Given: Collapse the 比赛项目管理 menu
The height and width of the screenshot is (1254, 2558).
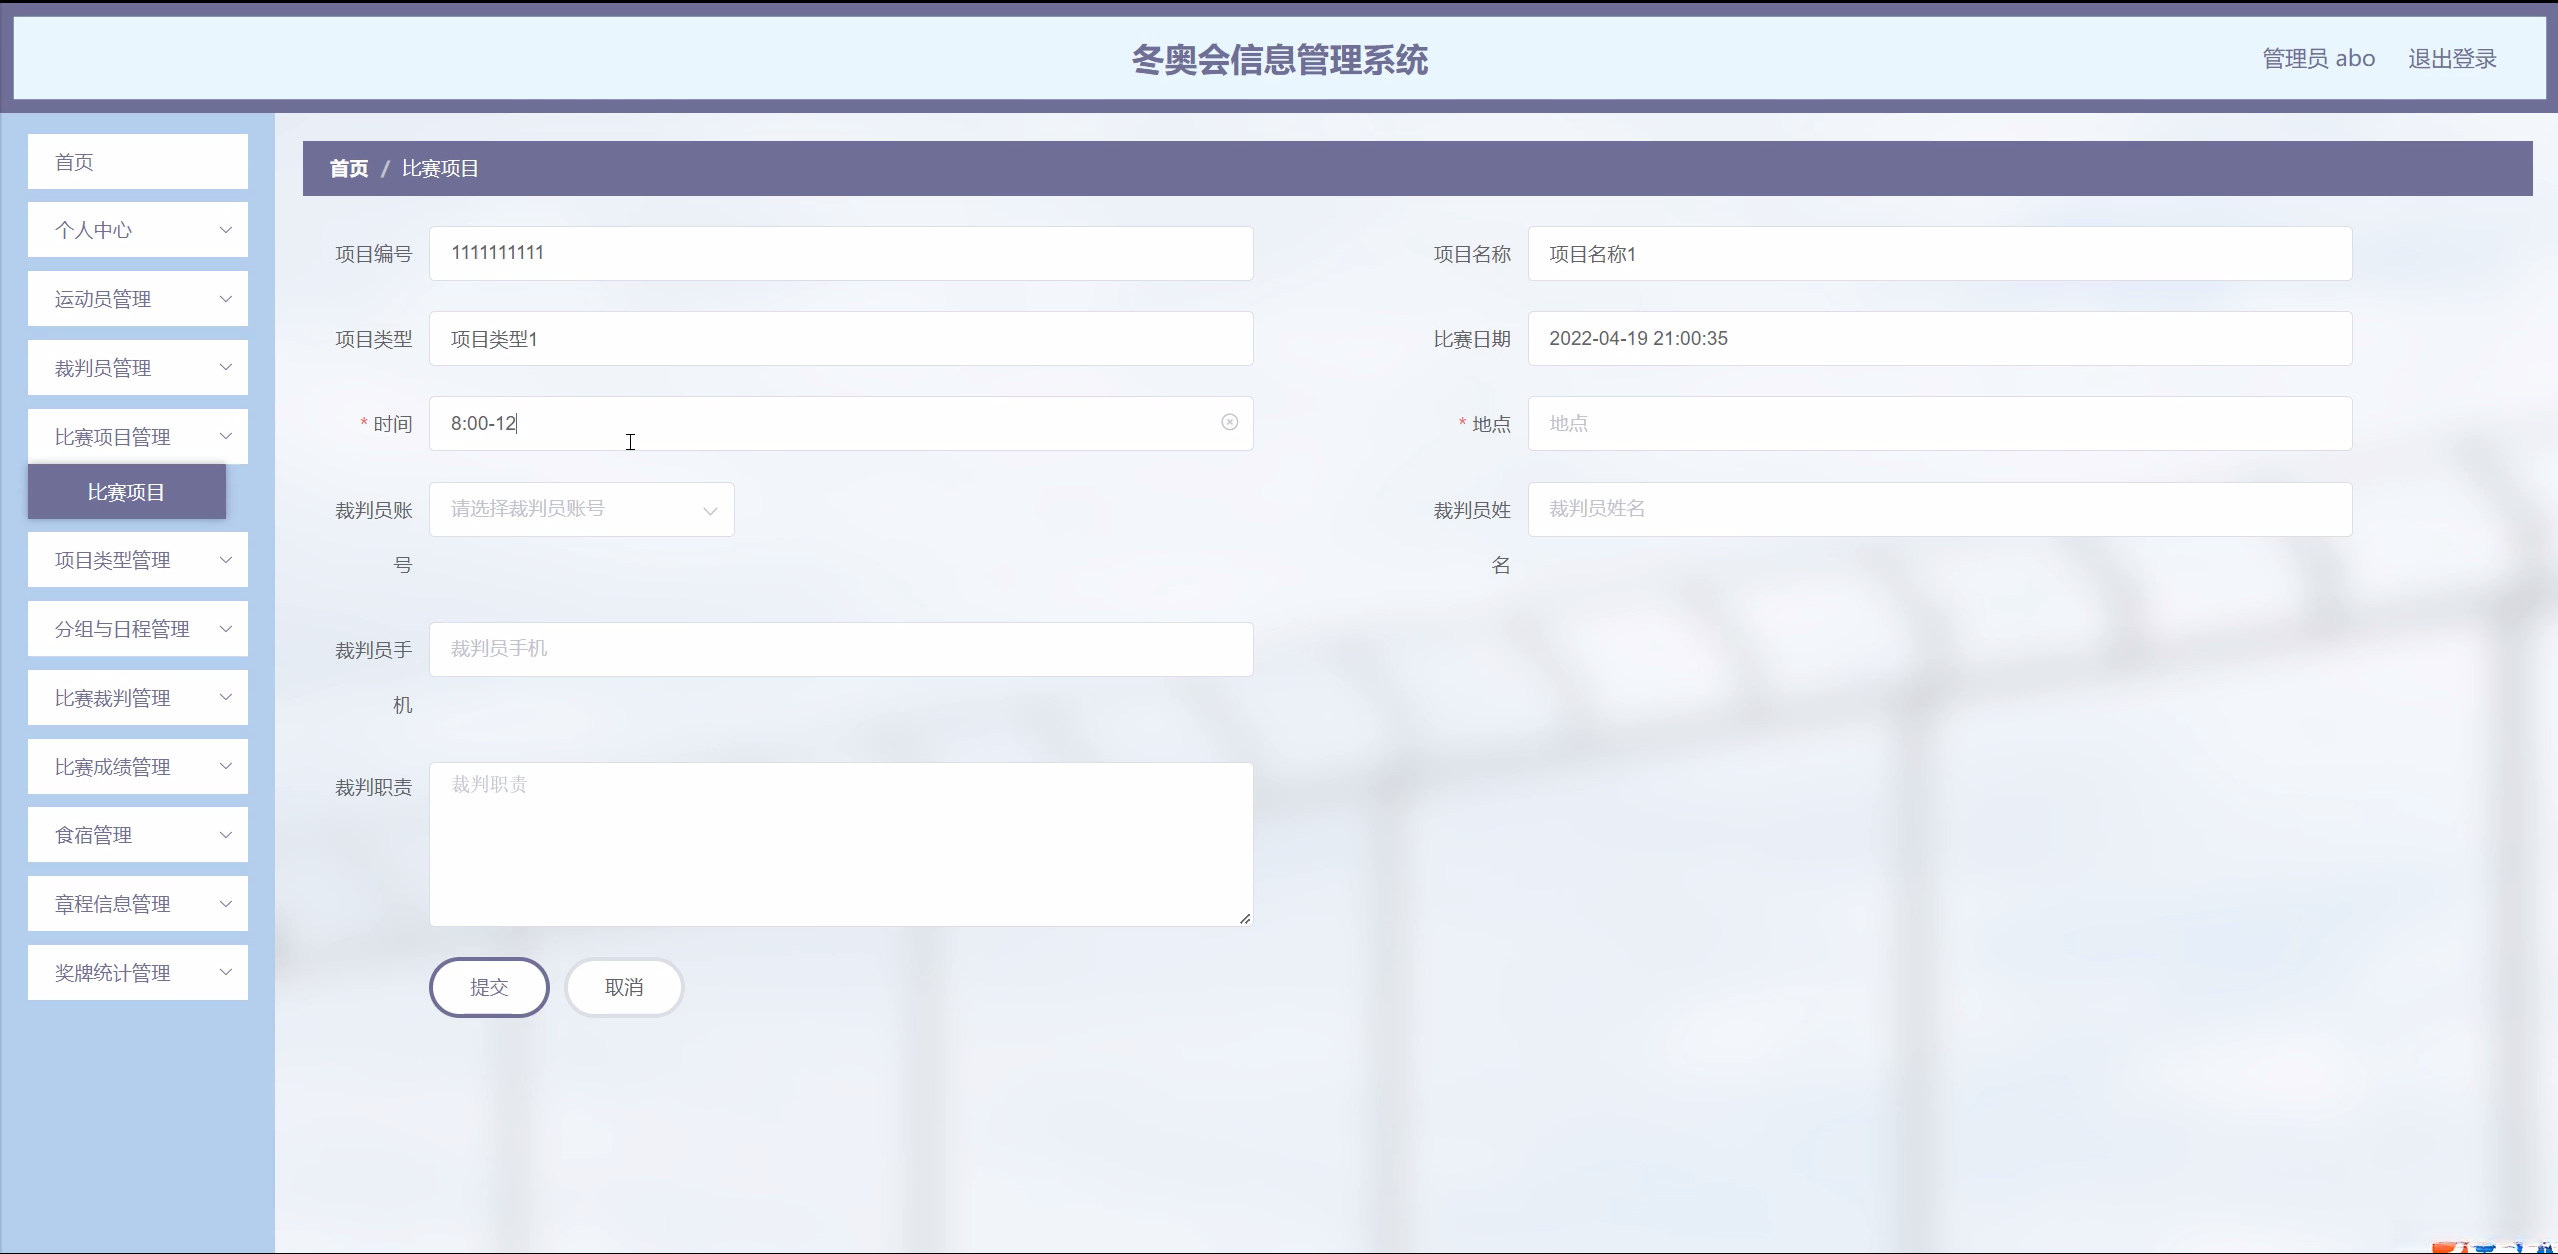Looking at the screenshot, I should tap(137, 437).
